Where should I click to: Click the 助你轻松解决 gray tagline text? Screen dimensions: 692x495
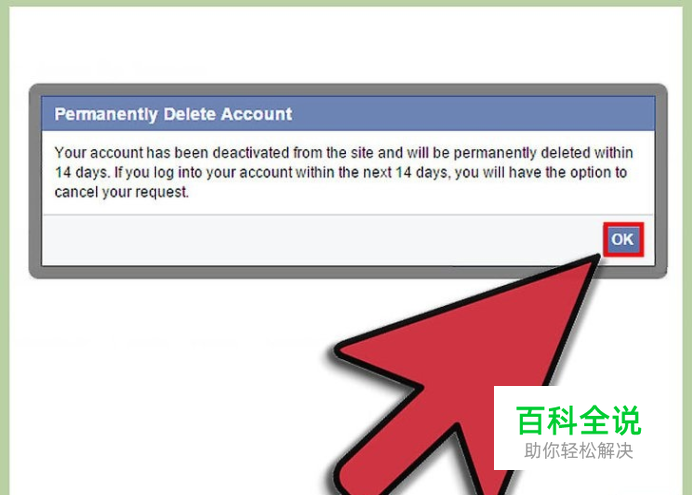pyautogui.click(x=578, y=451)
